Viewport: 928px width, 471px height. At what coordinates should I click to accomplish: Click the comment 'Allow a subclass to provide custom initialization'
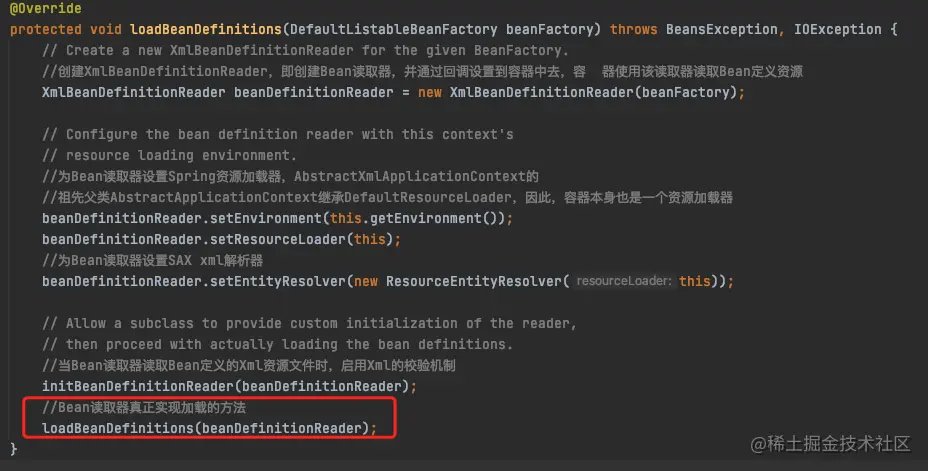(309, 323)
